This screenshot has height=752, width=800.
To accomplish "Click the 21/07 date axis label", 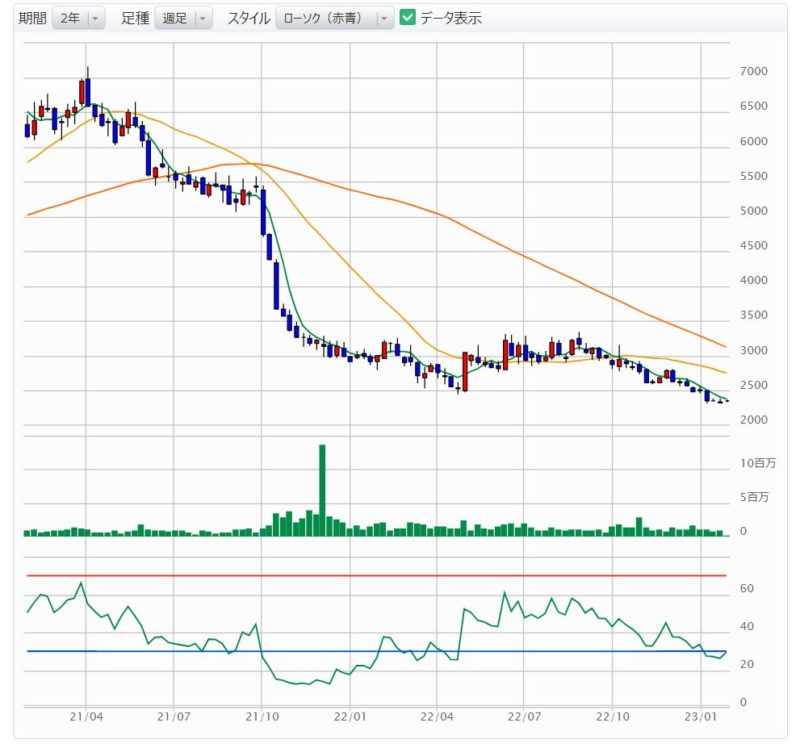I will pos(173,717).
